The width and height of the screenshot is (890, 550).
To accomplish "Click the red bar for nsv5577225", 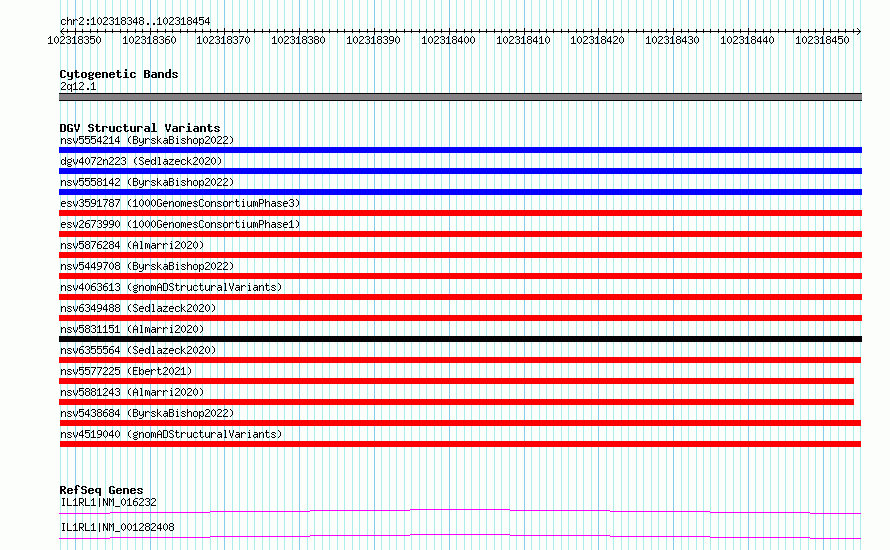I will click(x=456, y=381).
